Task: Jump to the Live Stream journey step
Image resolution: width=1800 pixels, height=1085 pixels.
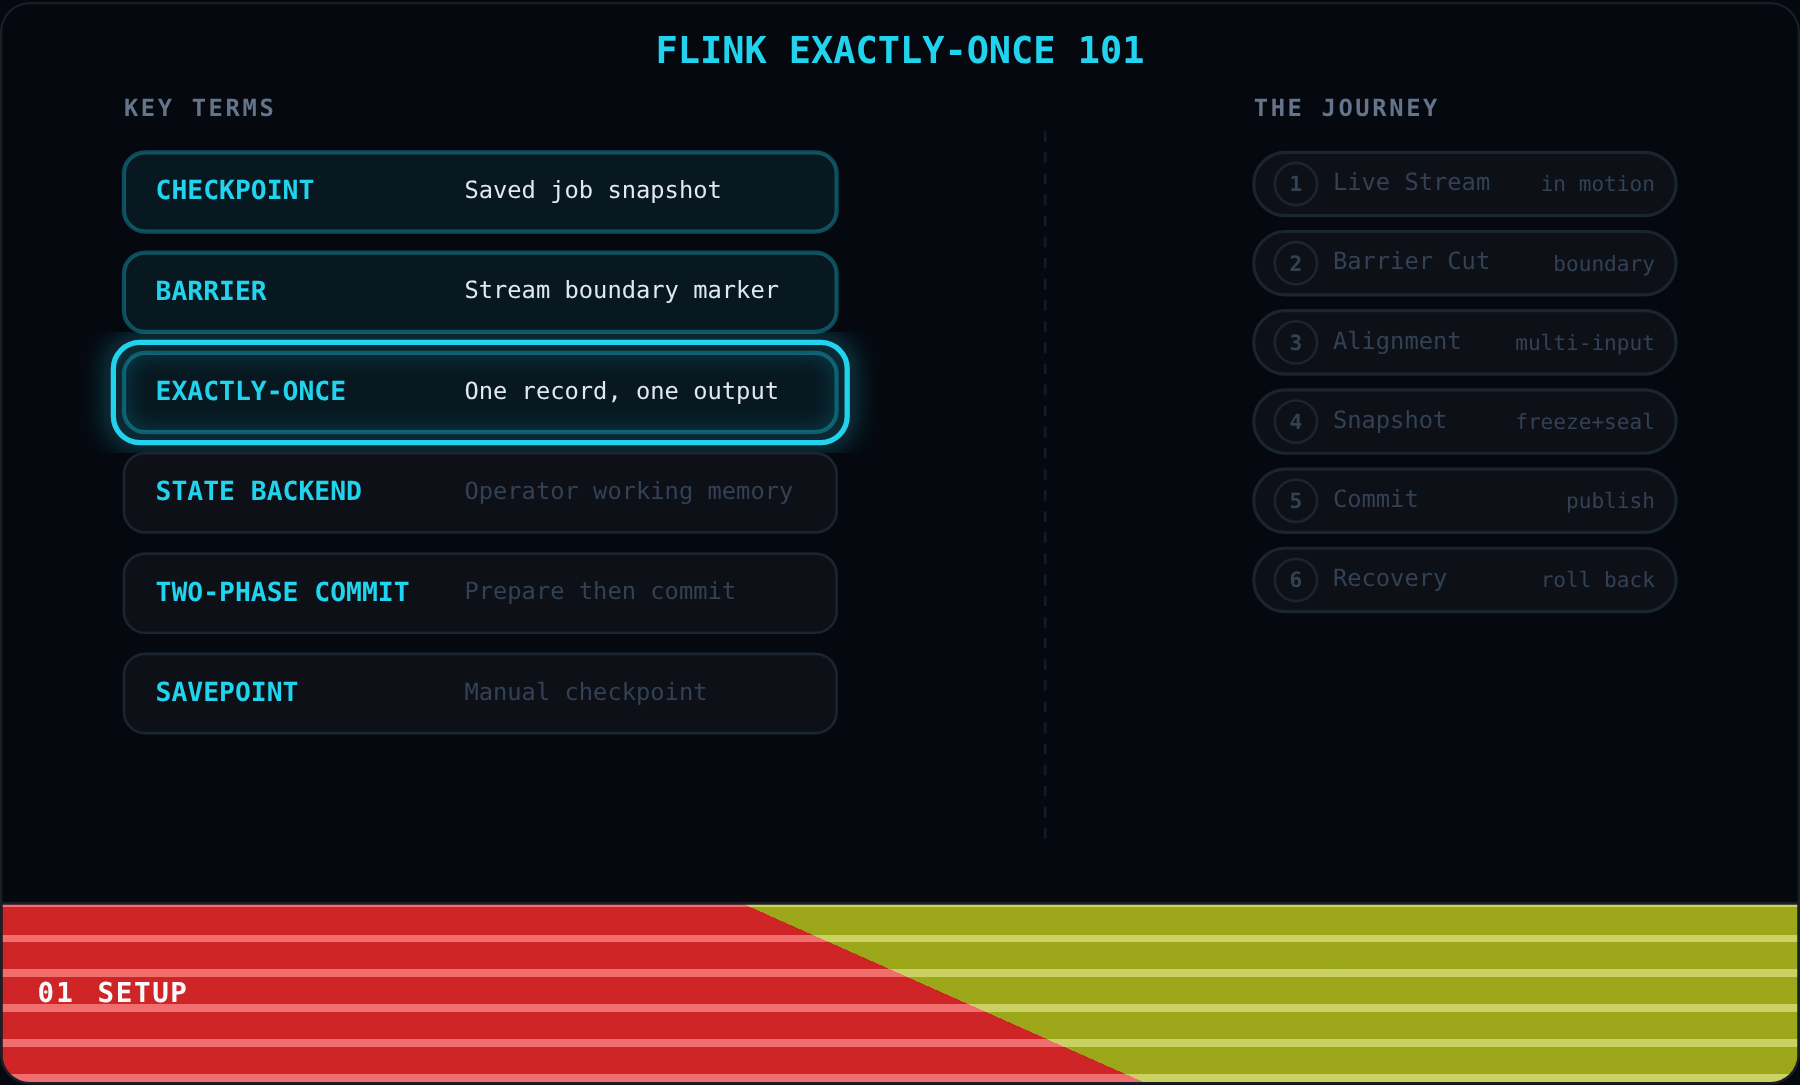Action: pos(1464,184)
